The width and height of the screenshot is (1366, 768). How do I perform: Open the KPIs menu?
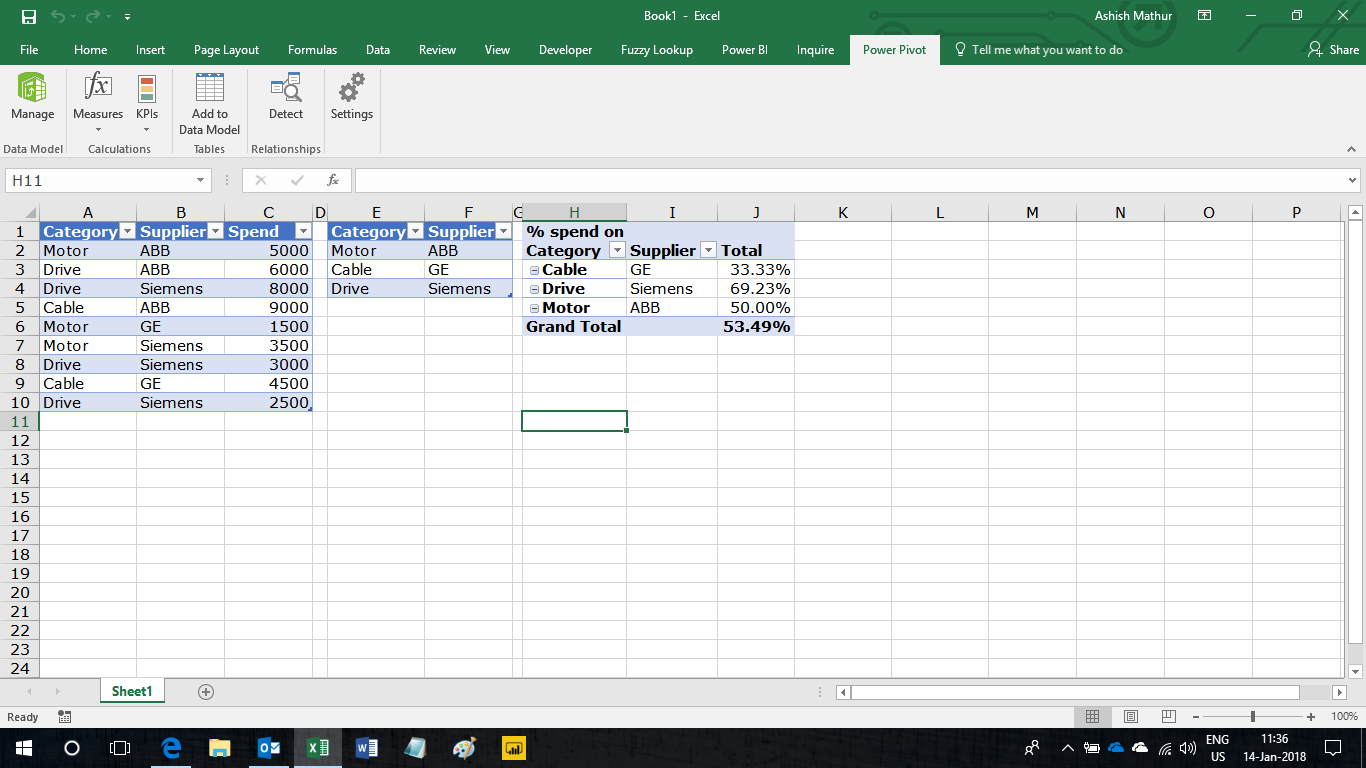[147, 102]
